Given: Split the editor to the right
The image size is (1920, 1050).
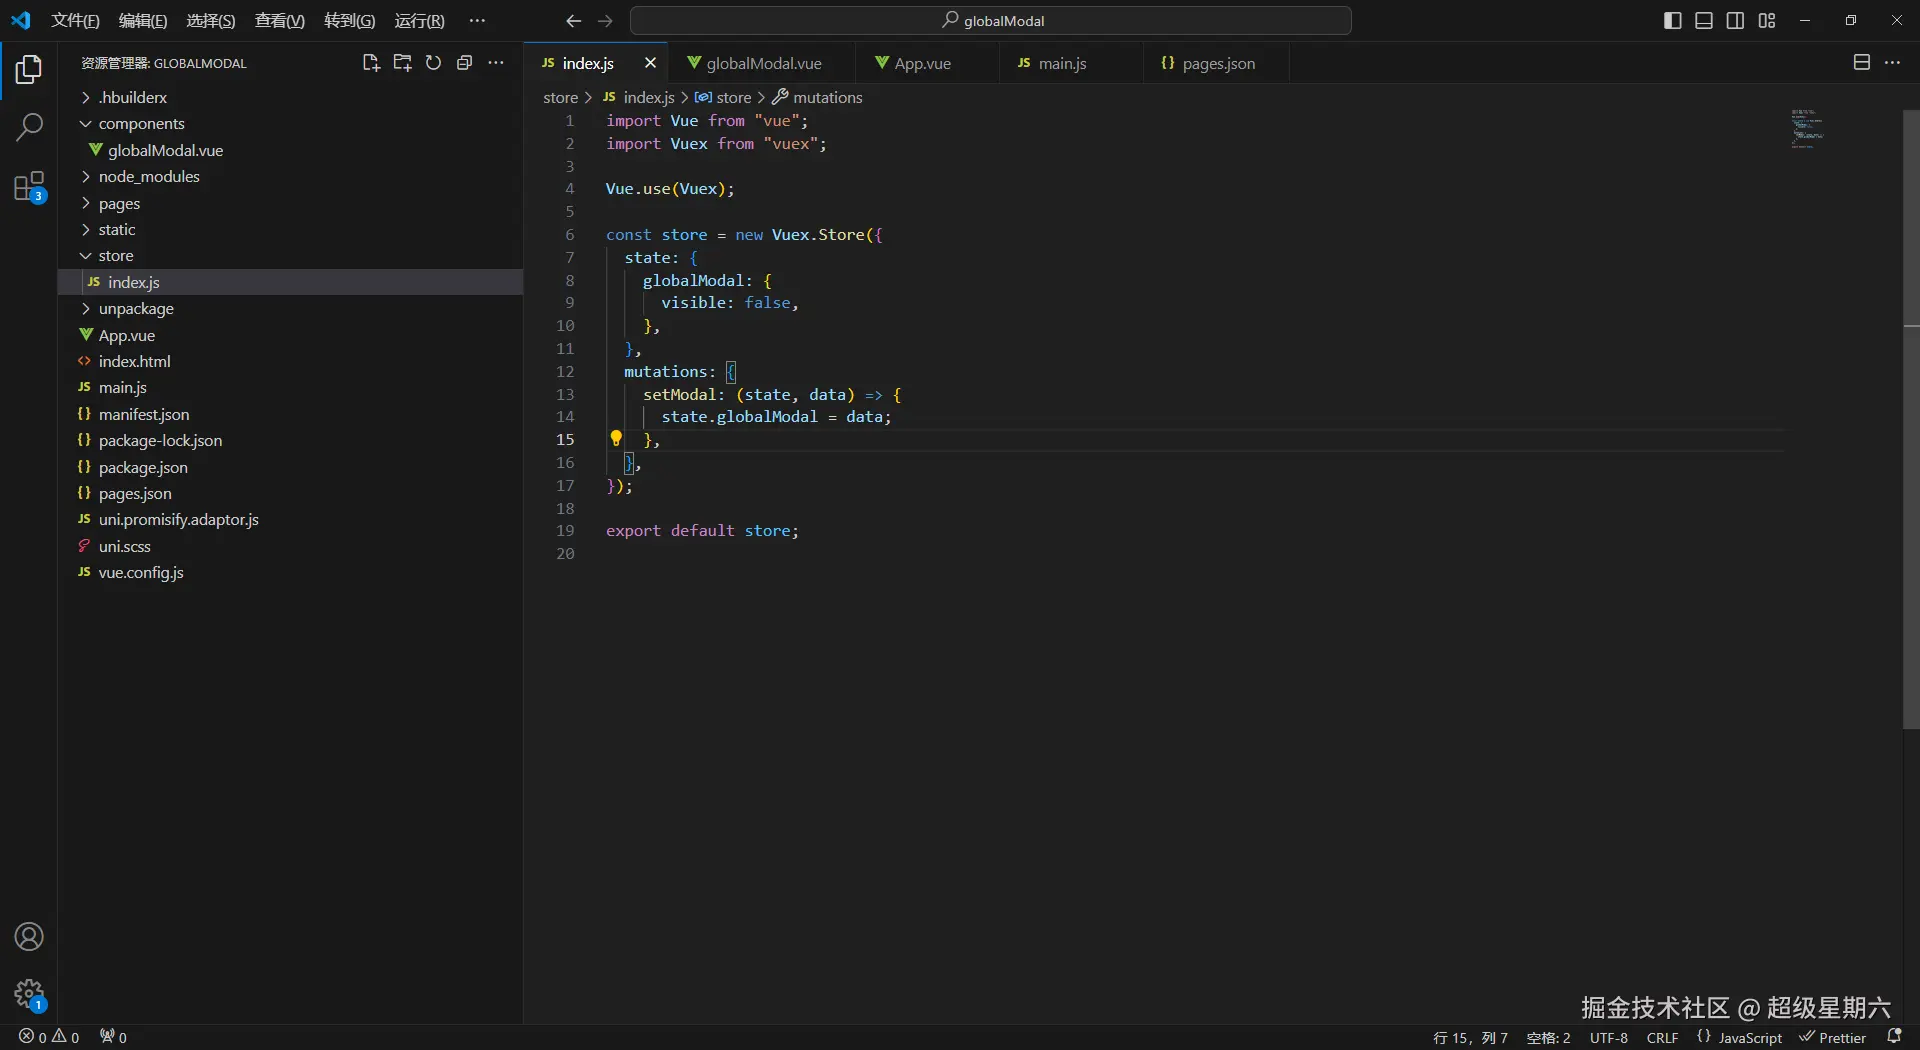Looking at the screenshot, I should click(x=1861, y=63).
